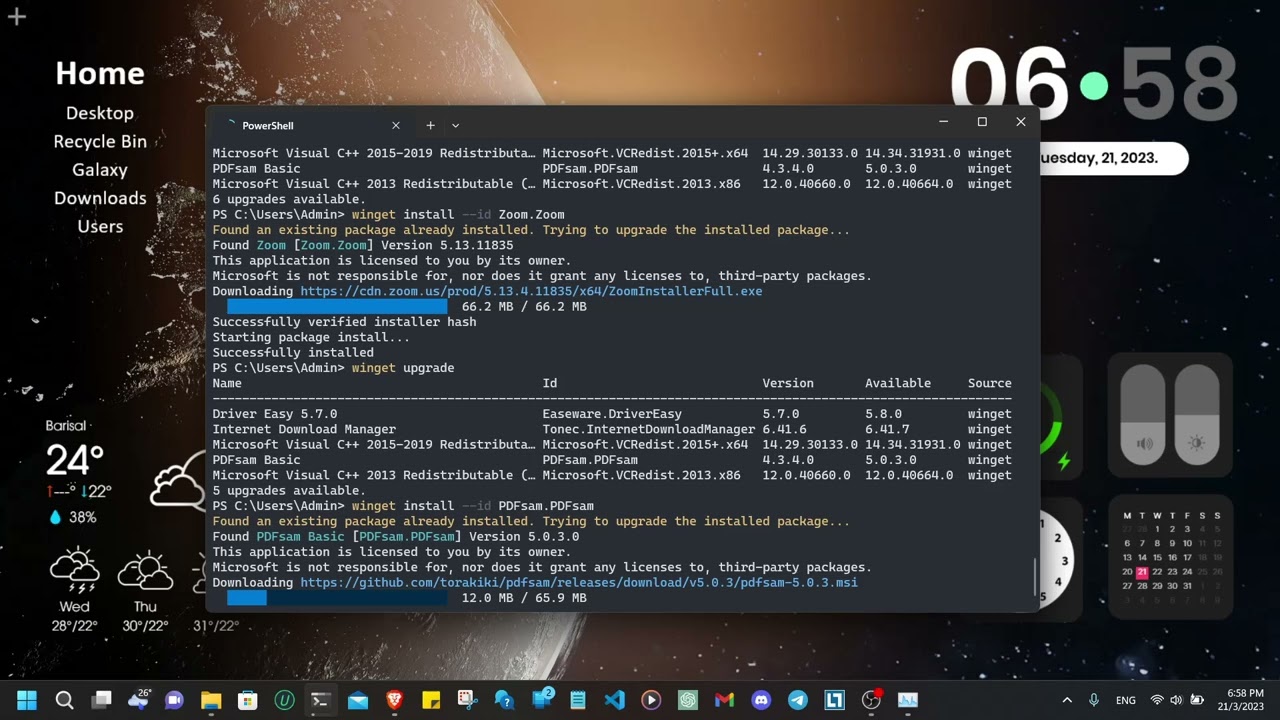Select the highlighted 21 in the calendar widget
The height and width of the screenshot is (720, 1280).
[1142, 572]
